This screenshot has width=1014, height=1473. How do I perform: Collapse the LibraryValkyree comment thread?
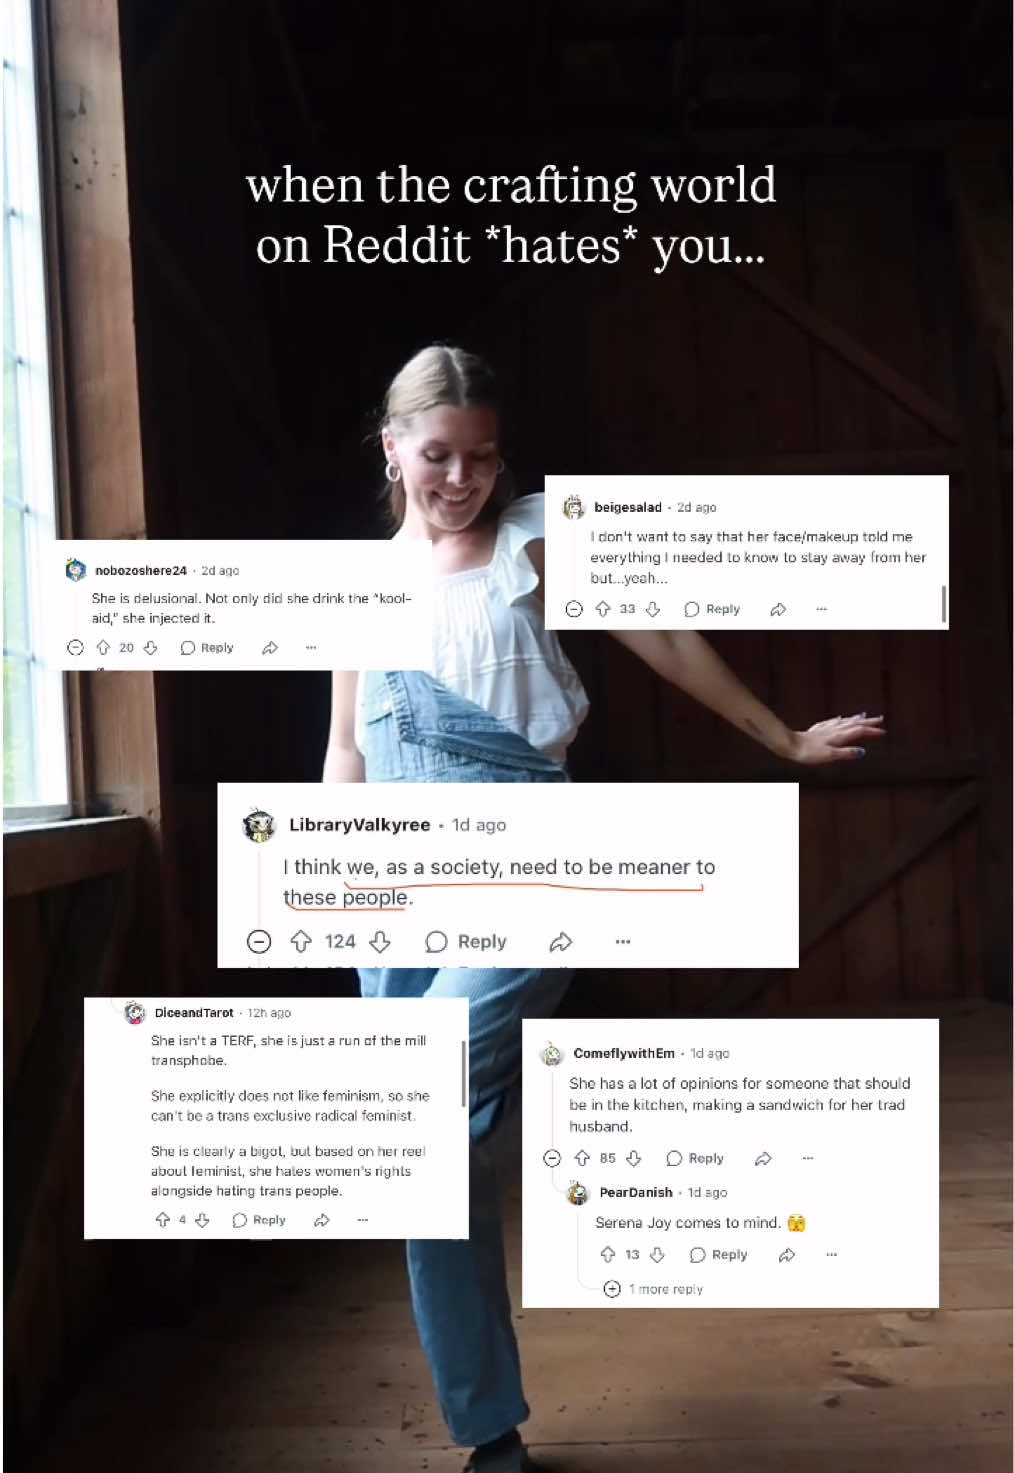click(x=259, y=941)
